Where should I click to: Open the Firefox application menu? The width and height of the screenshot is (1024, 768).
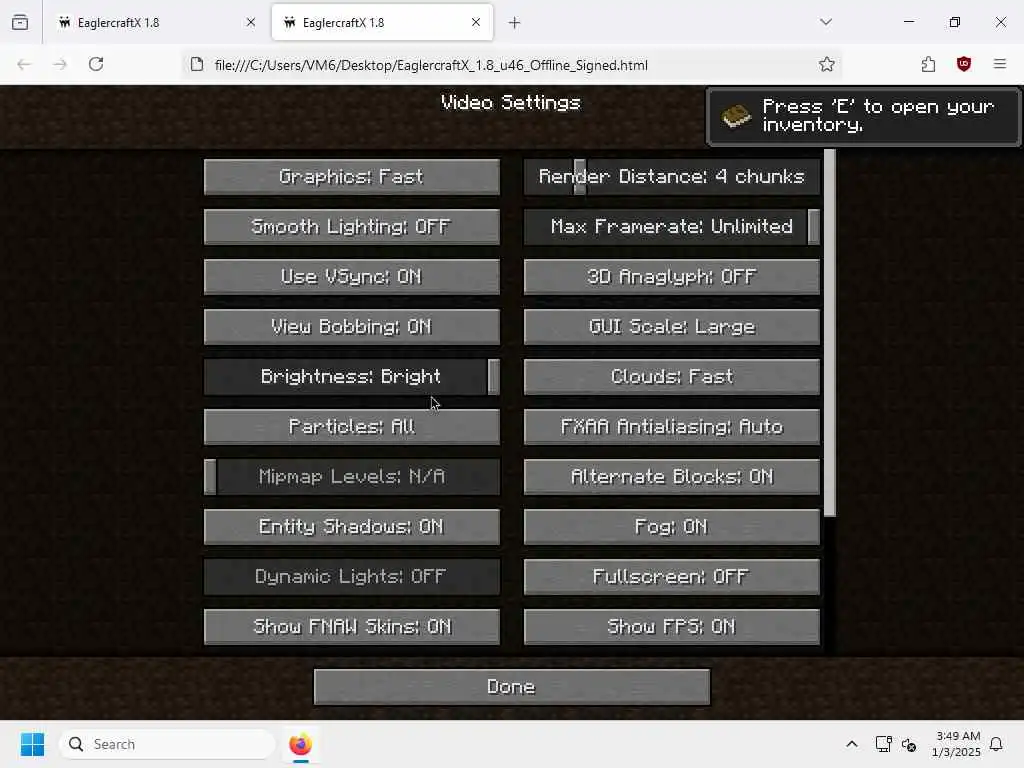pyautogui.click(x=1000, y=64)
